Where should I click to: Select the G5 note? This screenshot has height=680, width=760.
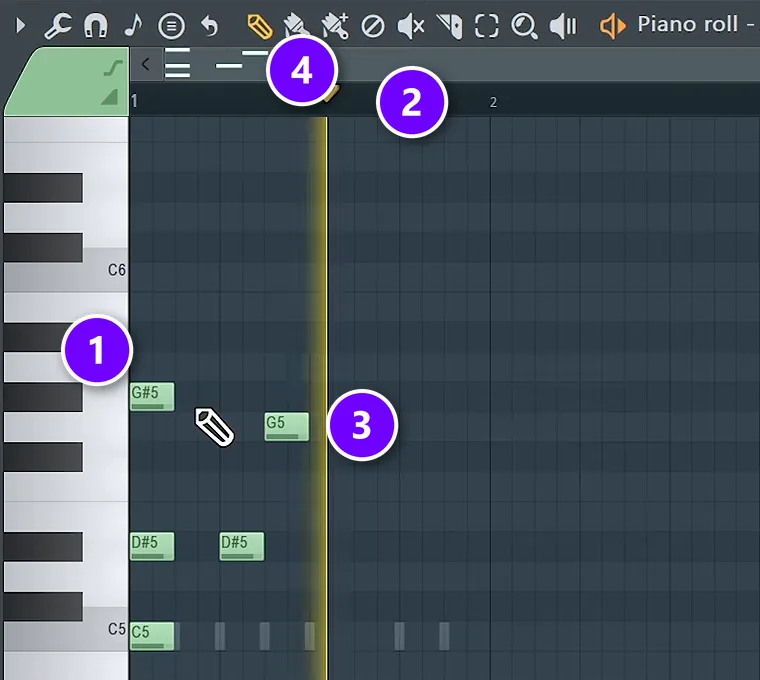coord(286,427)
